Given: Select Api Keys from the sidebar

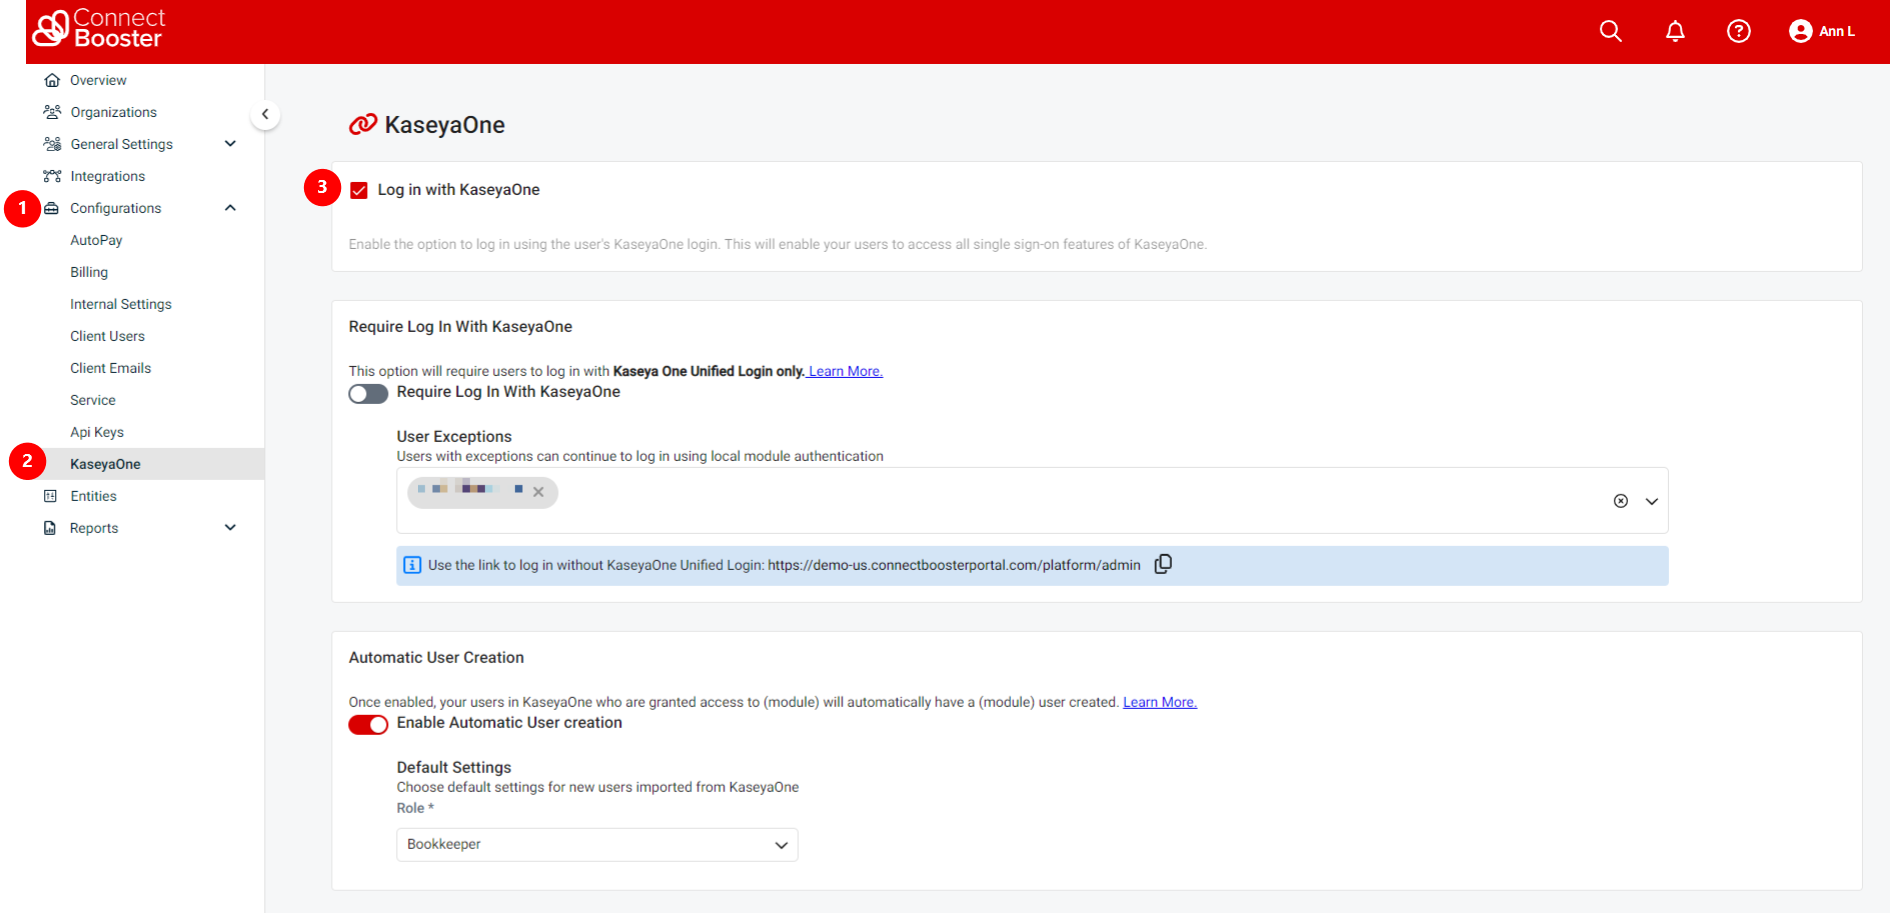Looking at the screenshot, I should coord(97,431).
